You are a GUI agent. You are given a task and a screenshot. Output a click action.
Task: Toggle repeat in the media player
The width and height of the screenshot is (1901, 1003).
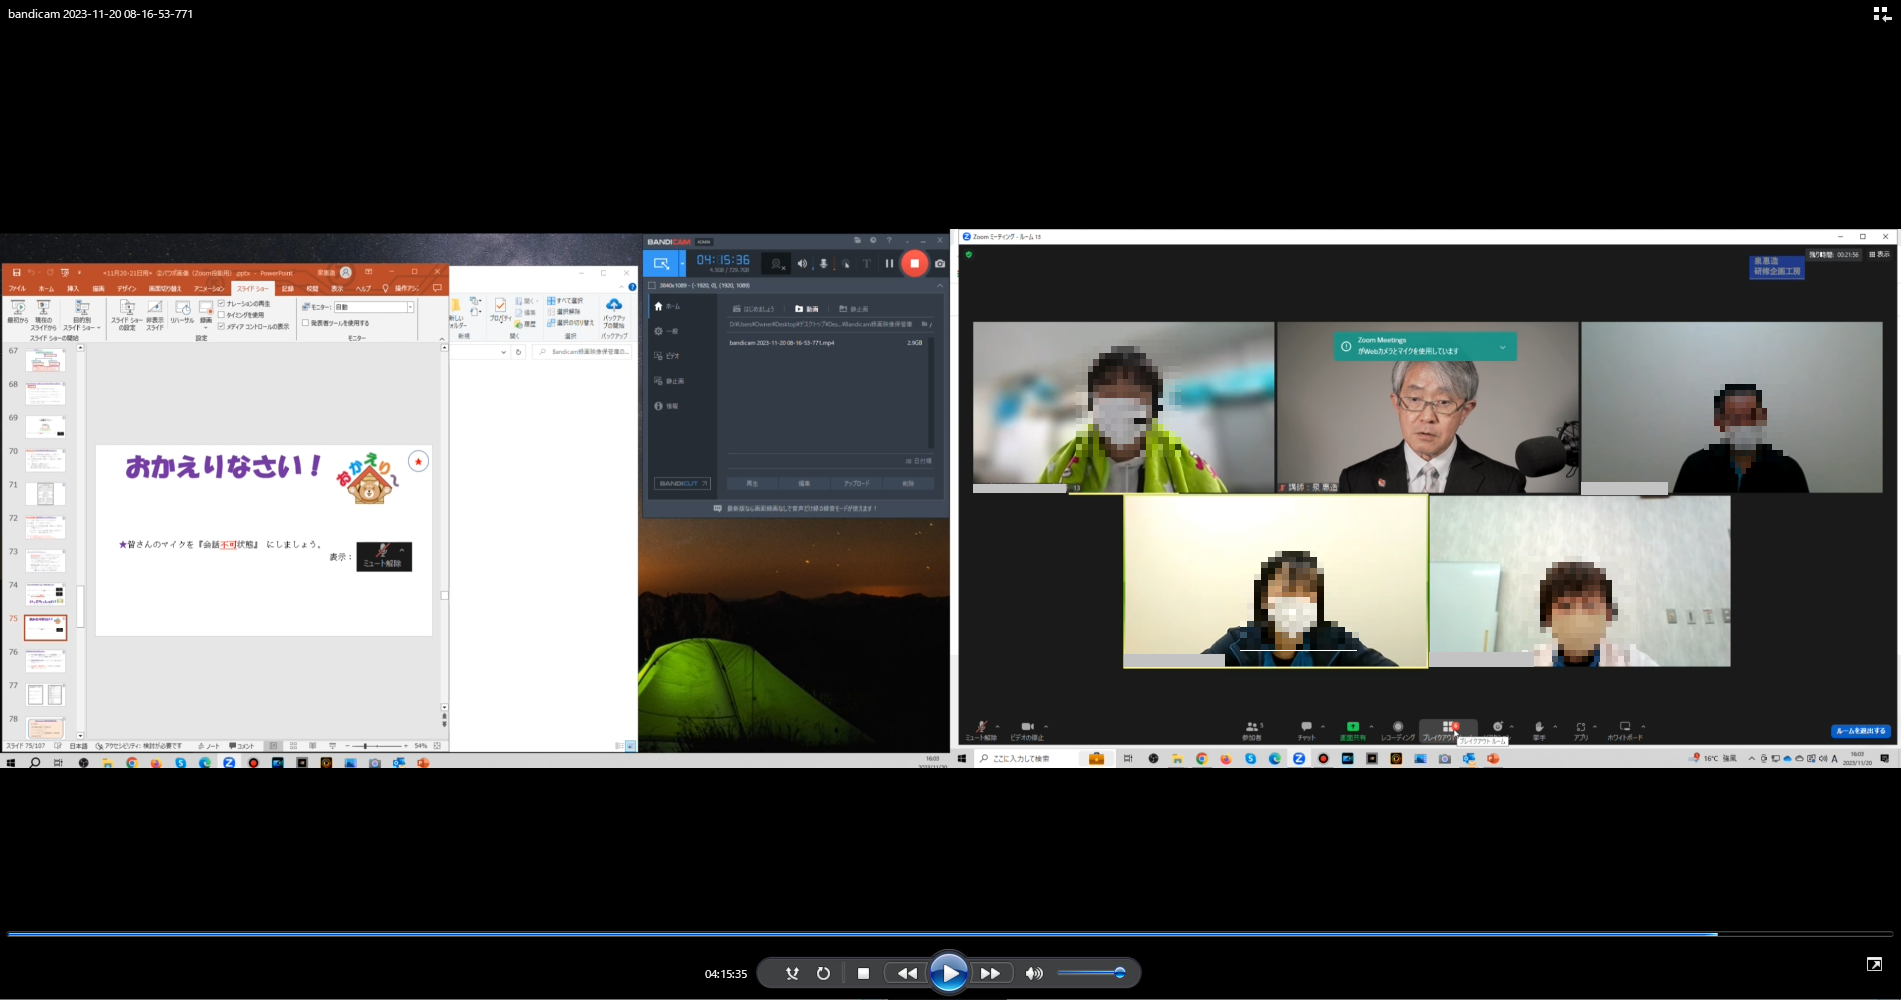pyautogui.click(x=823, y=973)
